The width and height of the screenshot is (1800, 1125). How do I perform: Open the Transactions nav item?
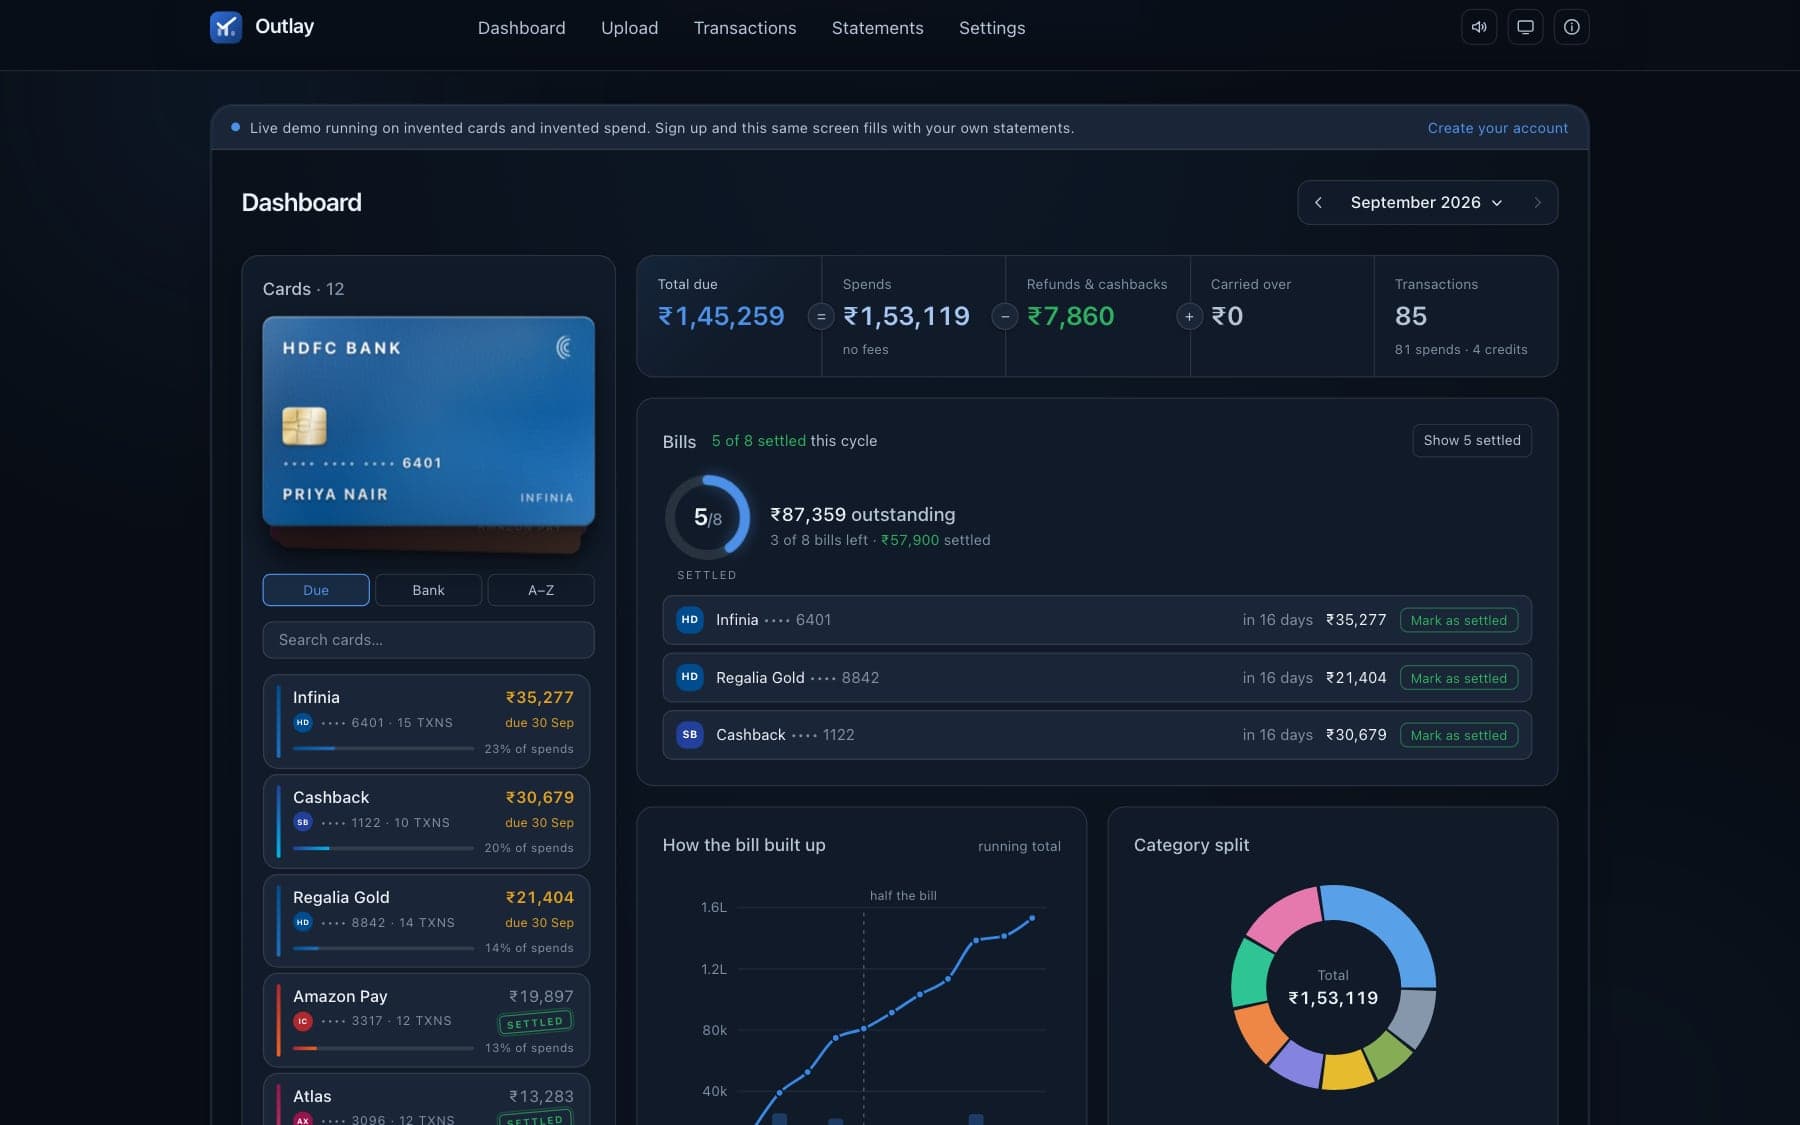pyautogui.click(x=745, y=28)
